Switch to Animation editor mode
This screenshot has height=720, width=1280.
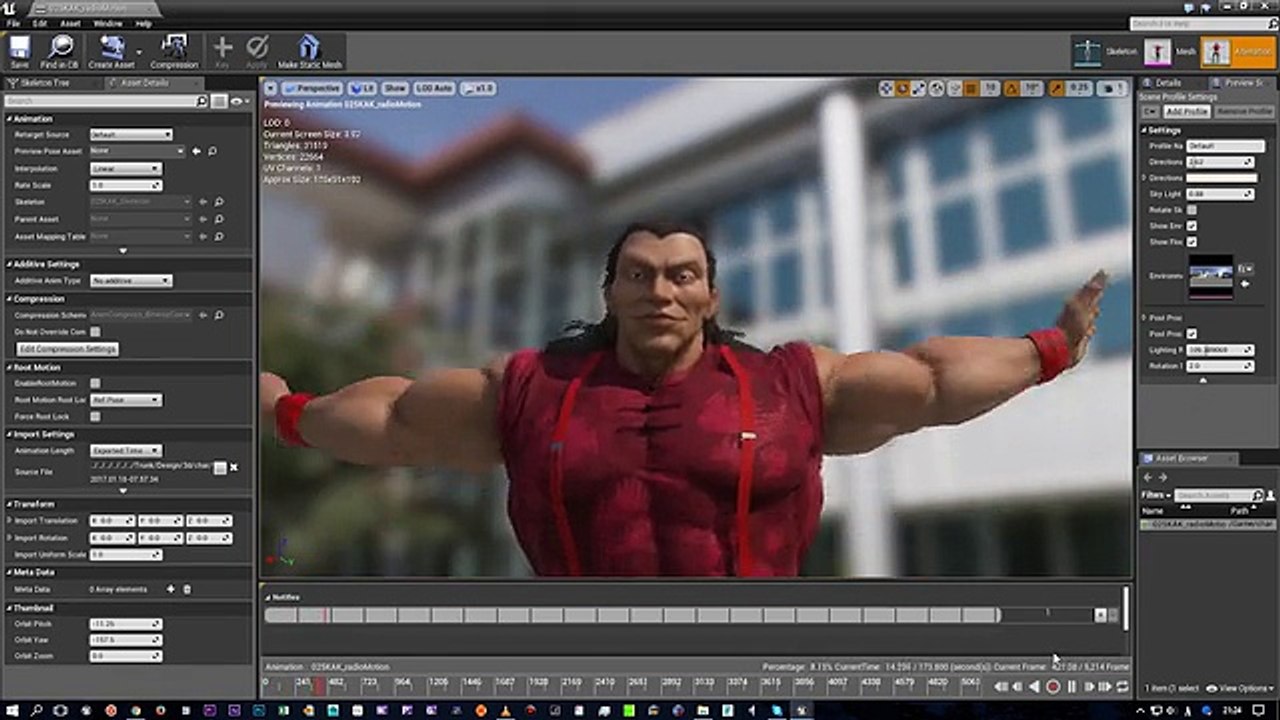(1237, 51)
